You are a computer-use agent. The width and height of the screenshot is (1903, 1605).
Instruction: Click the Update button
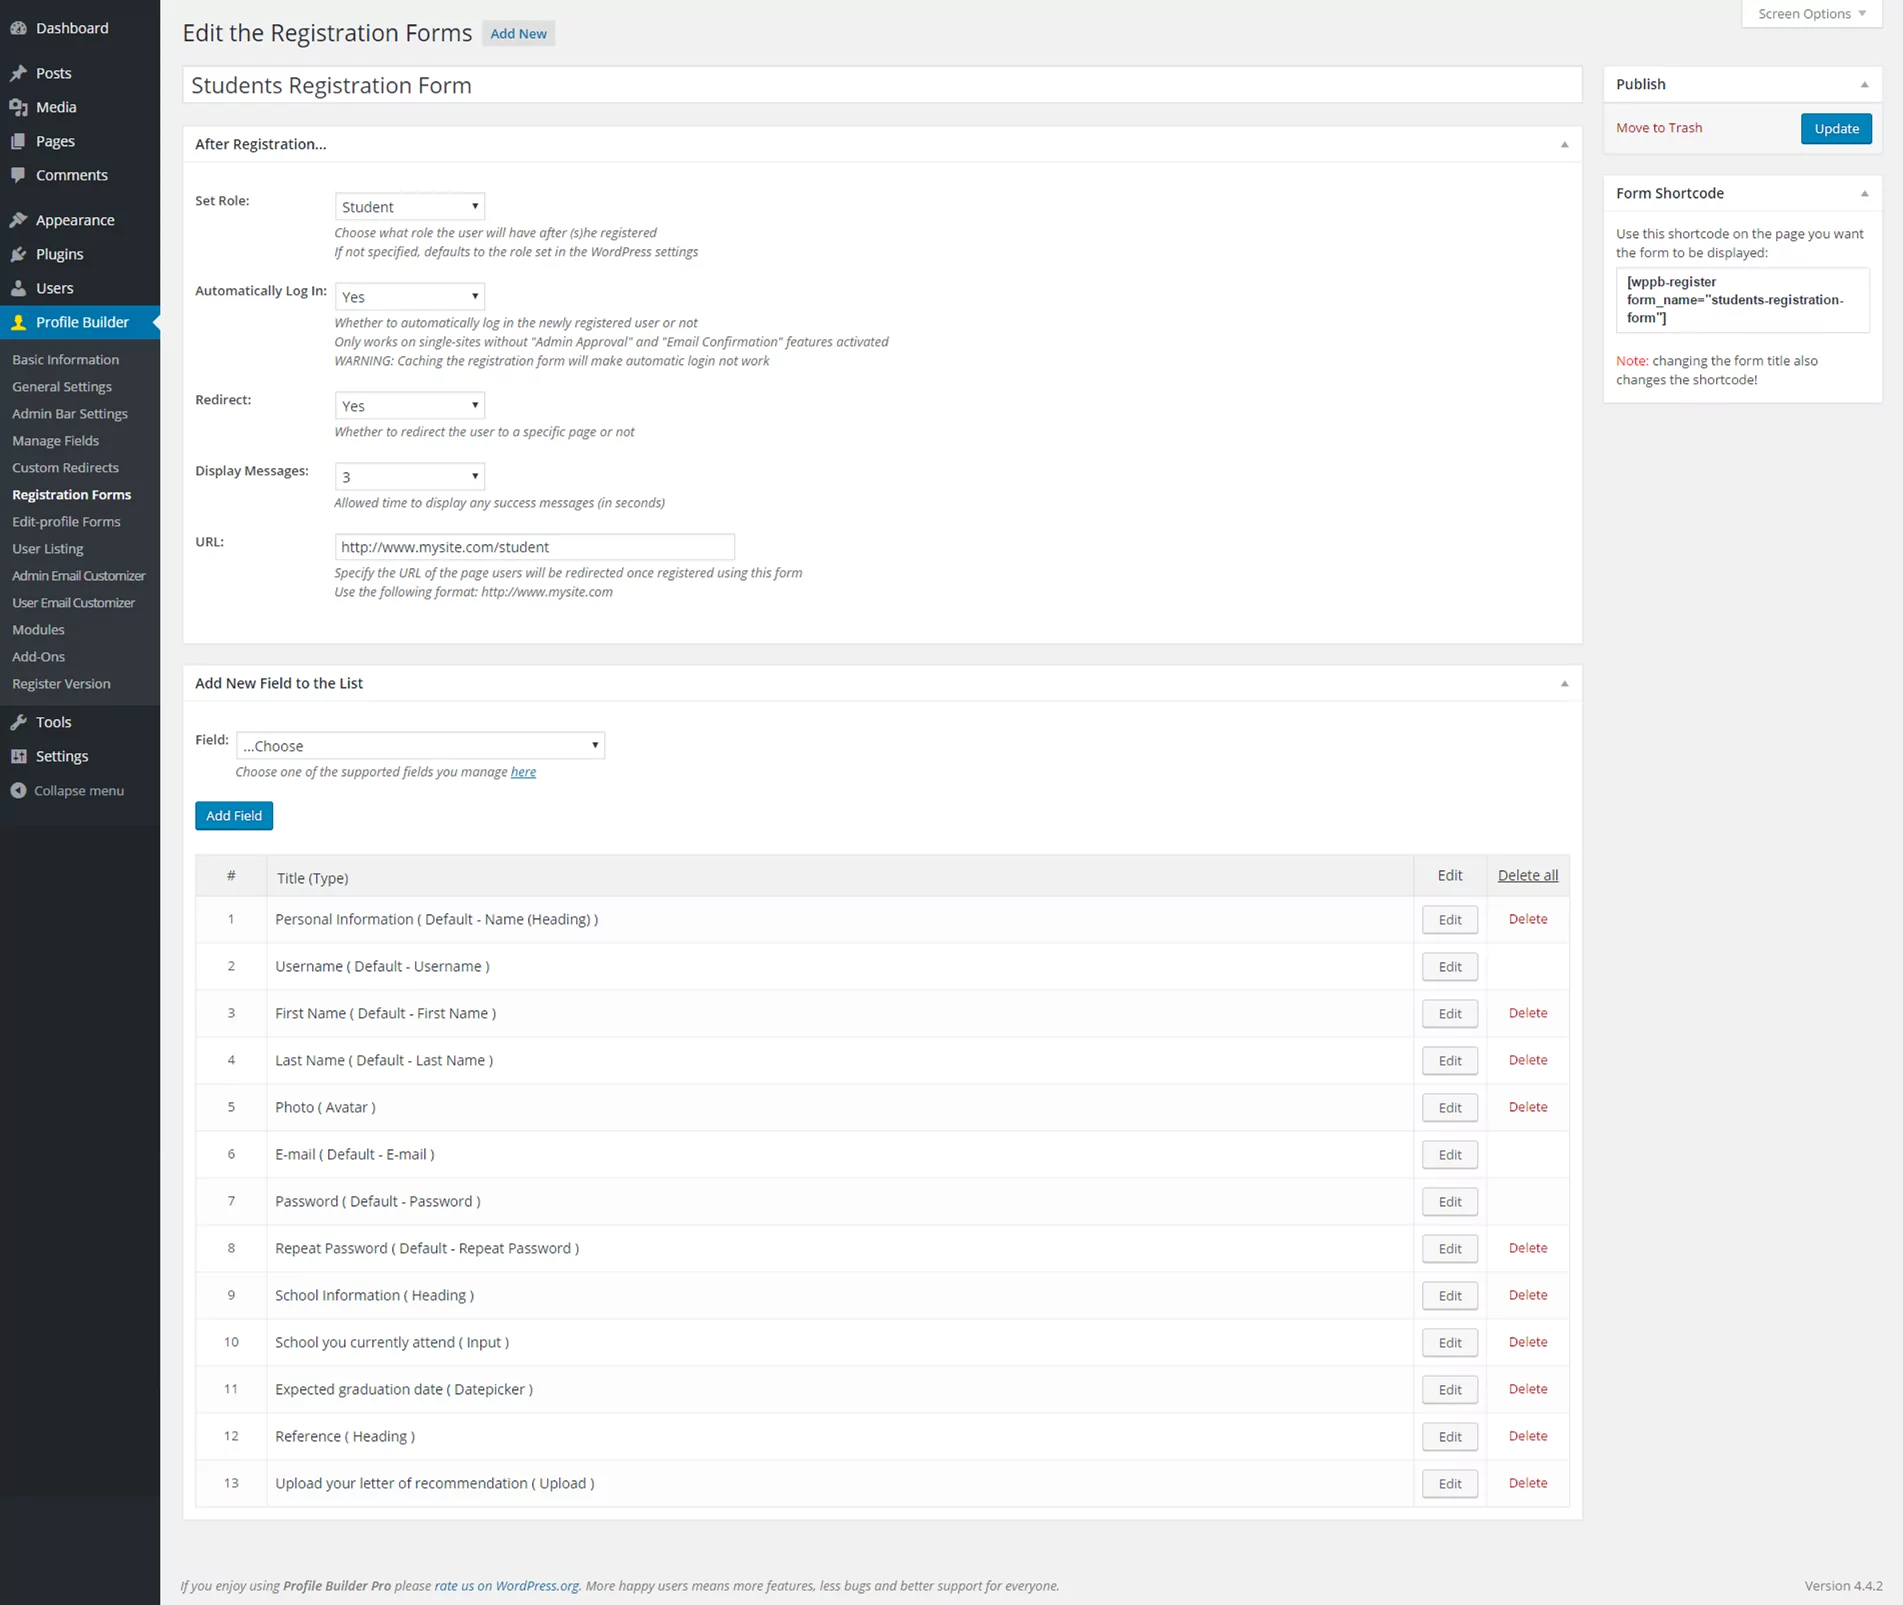[x=1836, y=128]
